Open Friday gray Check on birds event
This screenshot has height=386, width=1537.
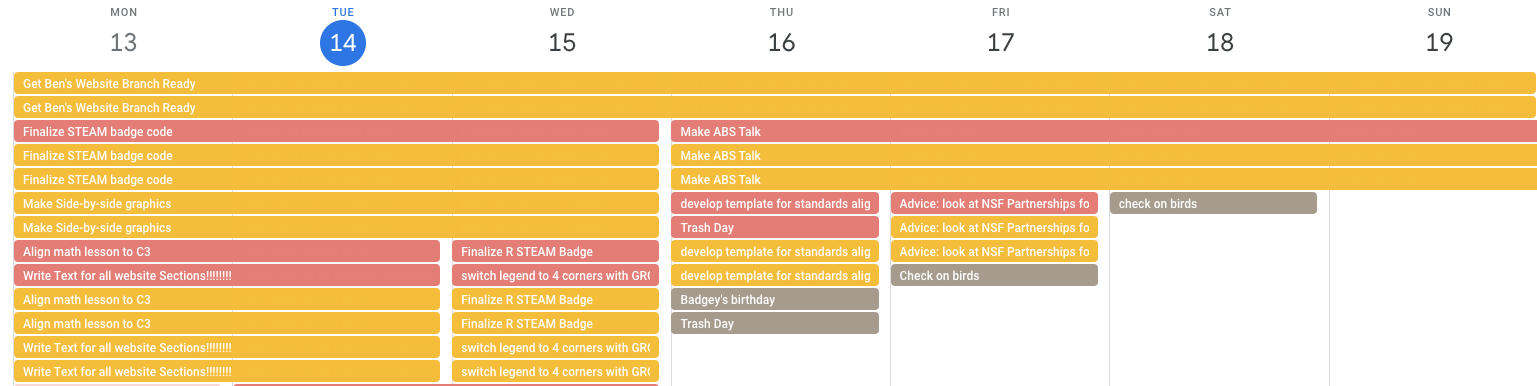pyautogui.click(x=994, y=275)
